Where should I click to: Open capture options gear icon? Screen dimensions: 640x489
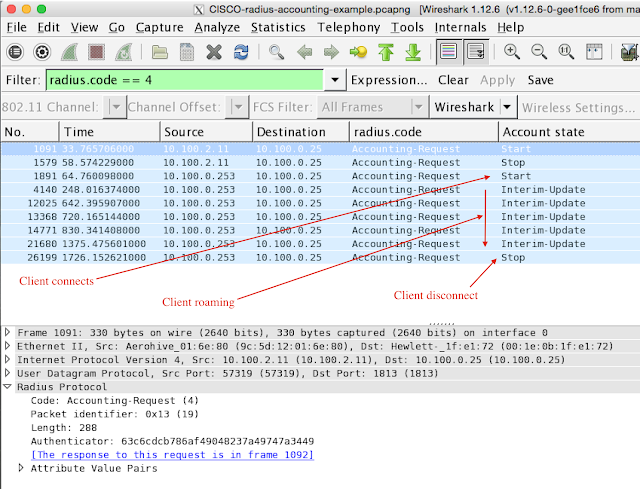click(42, 52)
